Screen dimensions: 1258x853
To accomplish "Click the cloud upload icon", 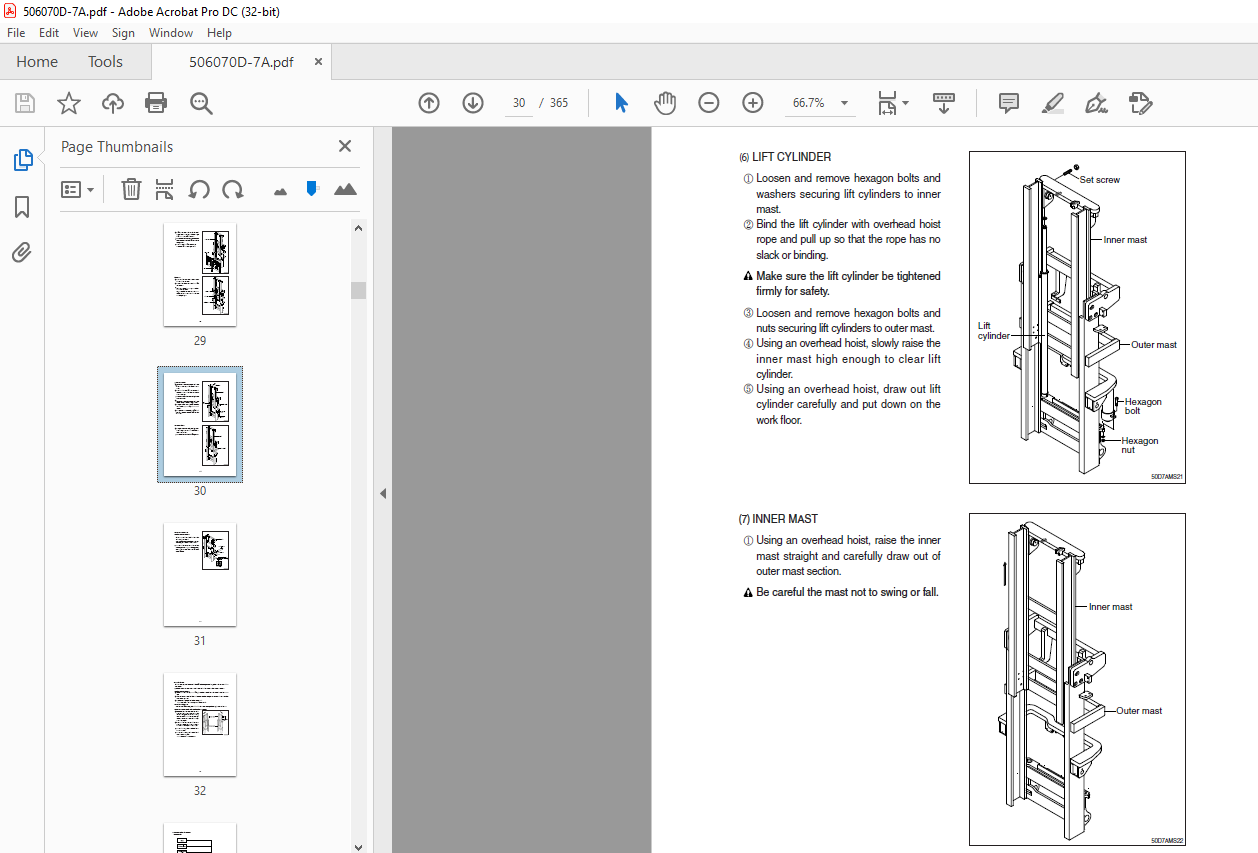I will (x=113, y=103).
